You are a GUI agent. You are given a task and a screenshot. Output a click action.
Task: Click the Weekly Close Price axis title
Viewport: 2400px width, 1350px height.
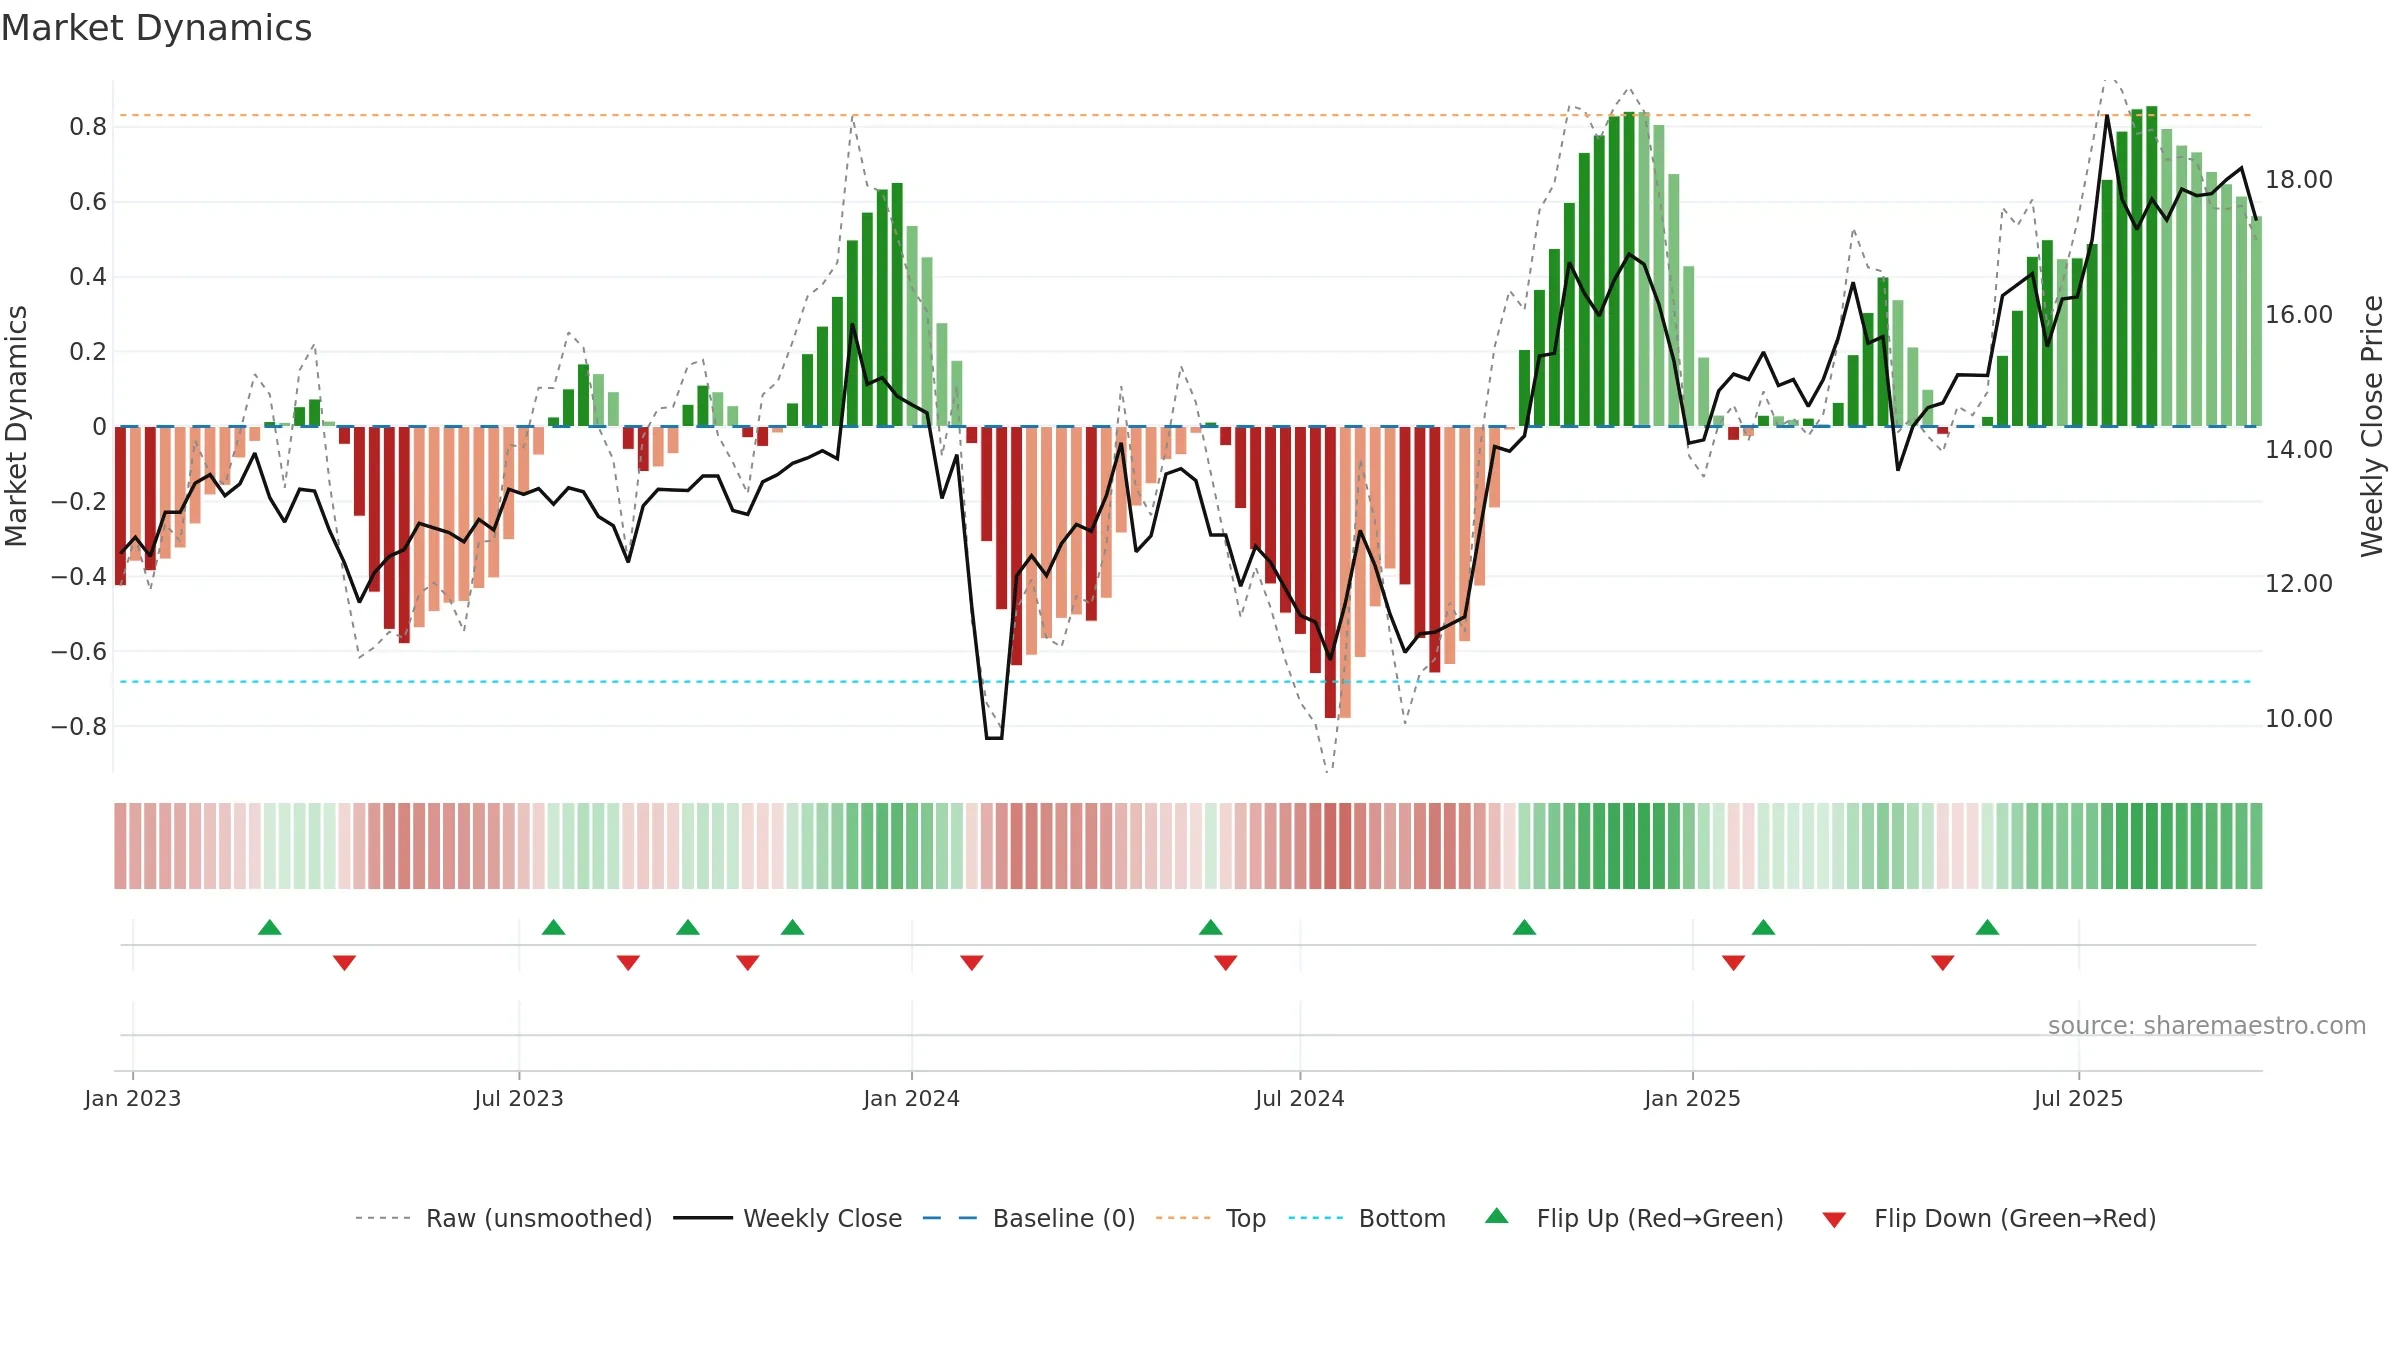pyautogui.click(x=2372, y=426)
